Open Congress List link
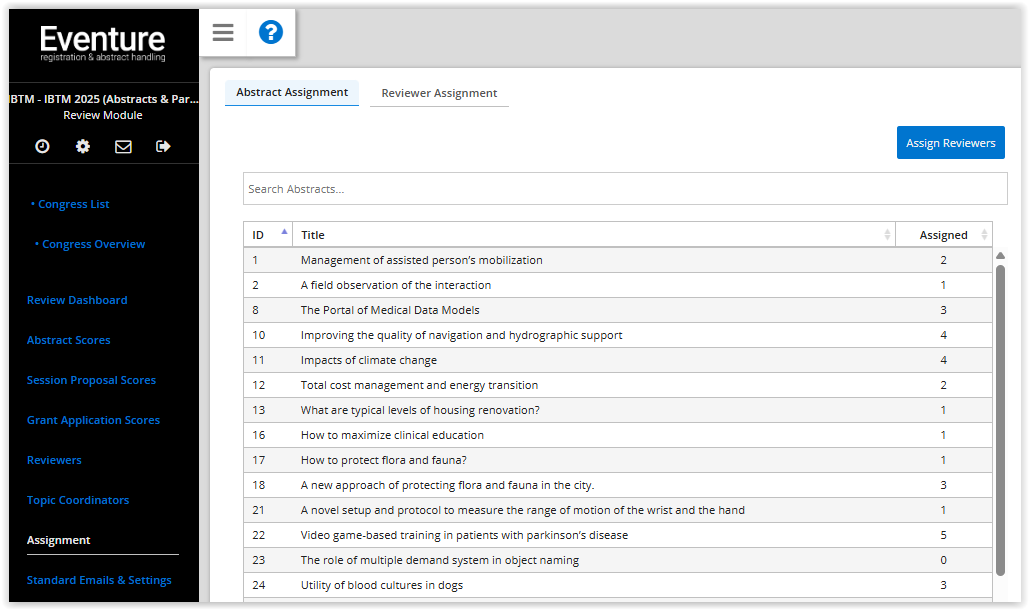 coord(74,204)
